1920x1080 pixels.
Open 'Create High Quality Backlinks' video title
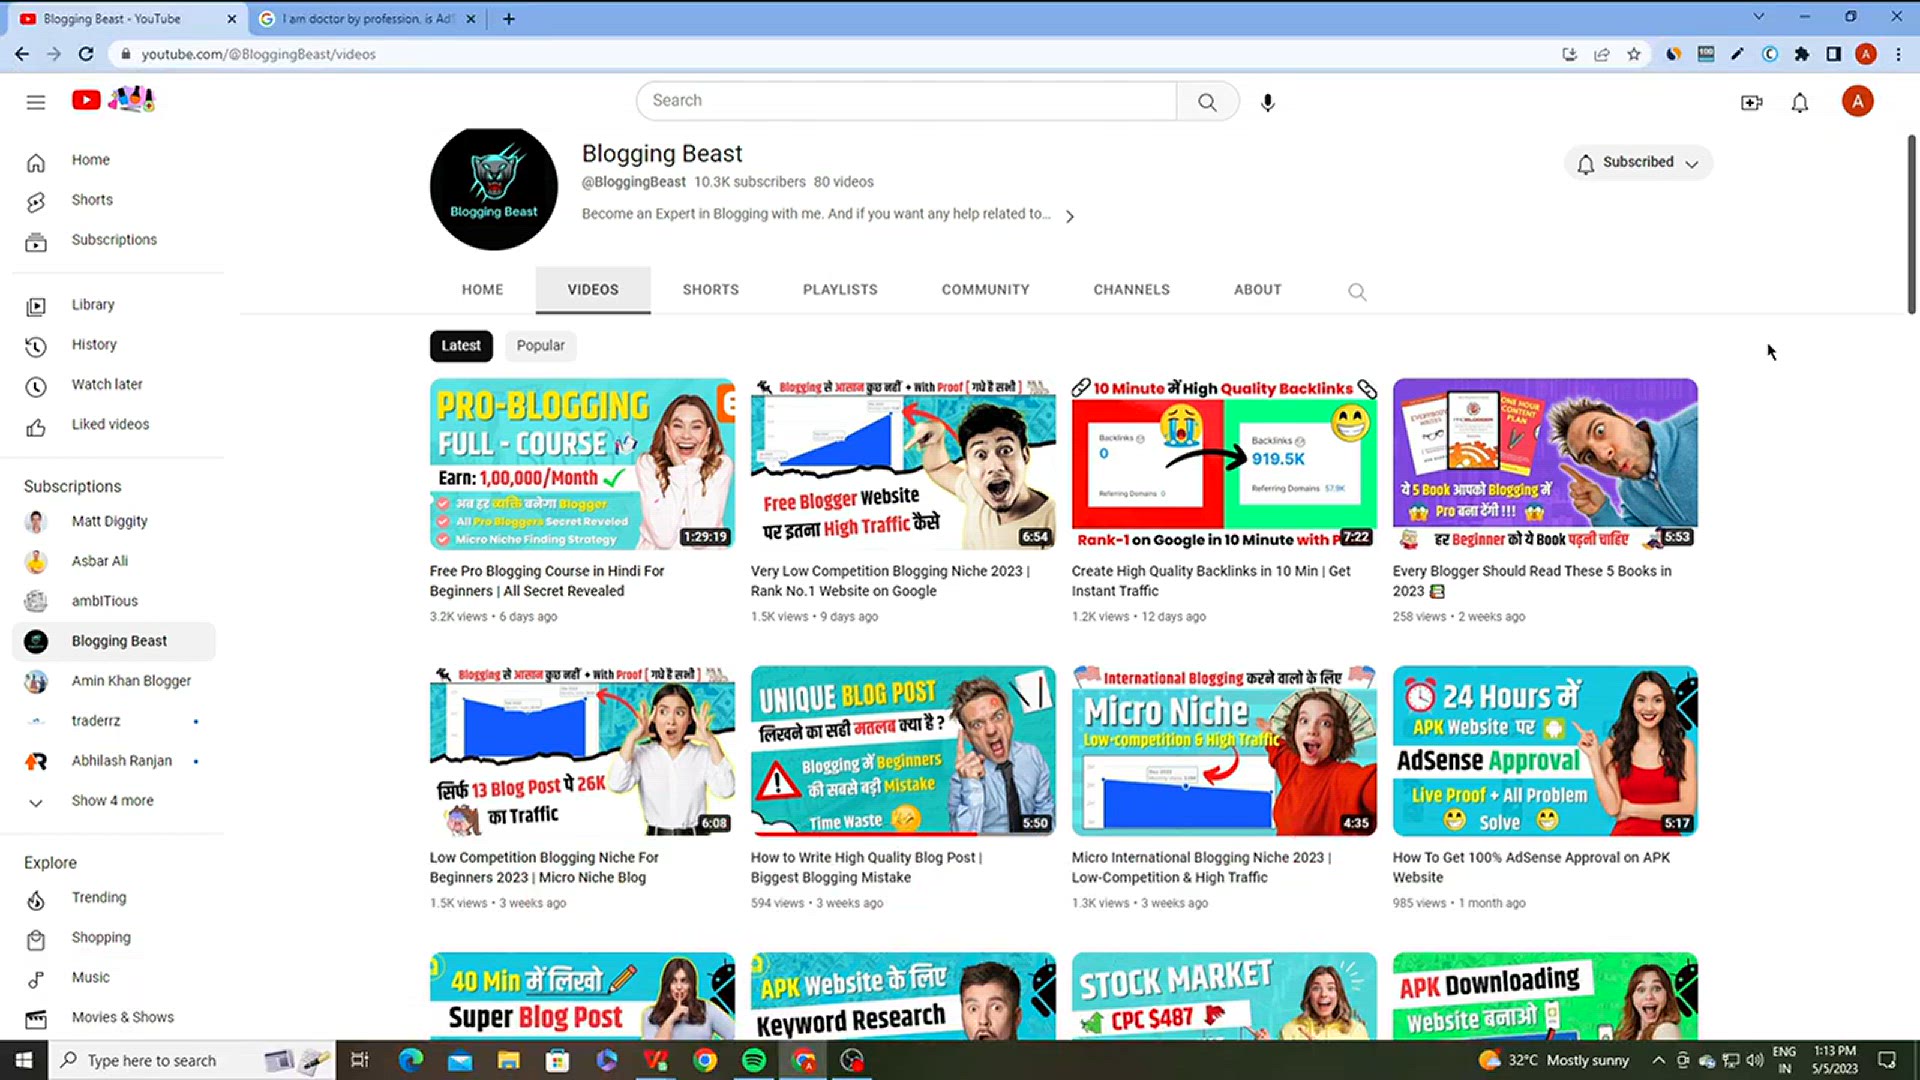click(1211, 581)
